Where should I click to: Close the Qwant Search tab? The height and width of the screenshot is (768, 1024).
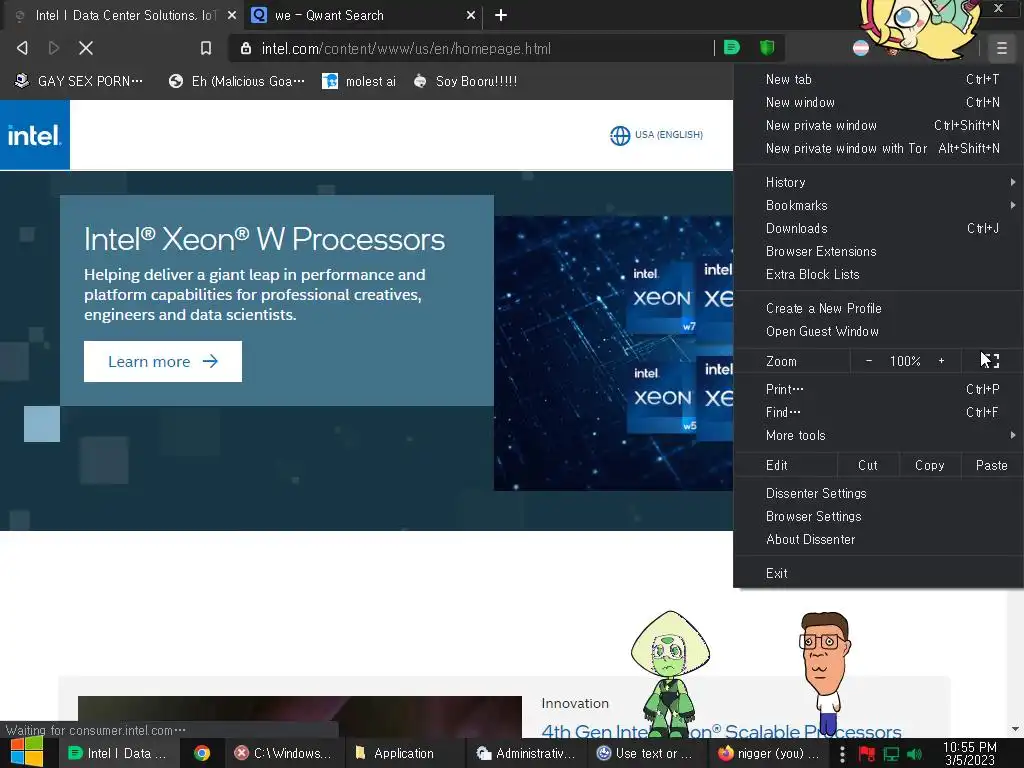pyautogui.click(x=470, y=15)
